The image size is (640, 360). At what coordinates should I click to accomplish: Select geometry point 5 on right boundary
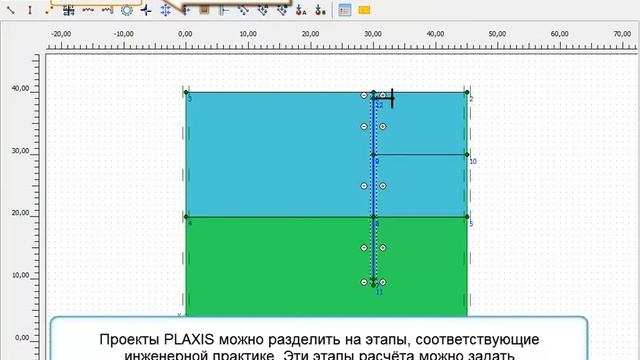(467, 217)
